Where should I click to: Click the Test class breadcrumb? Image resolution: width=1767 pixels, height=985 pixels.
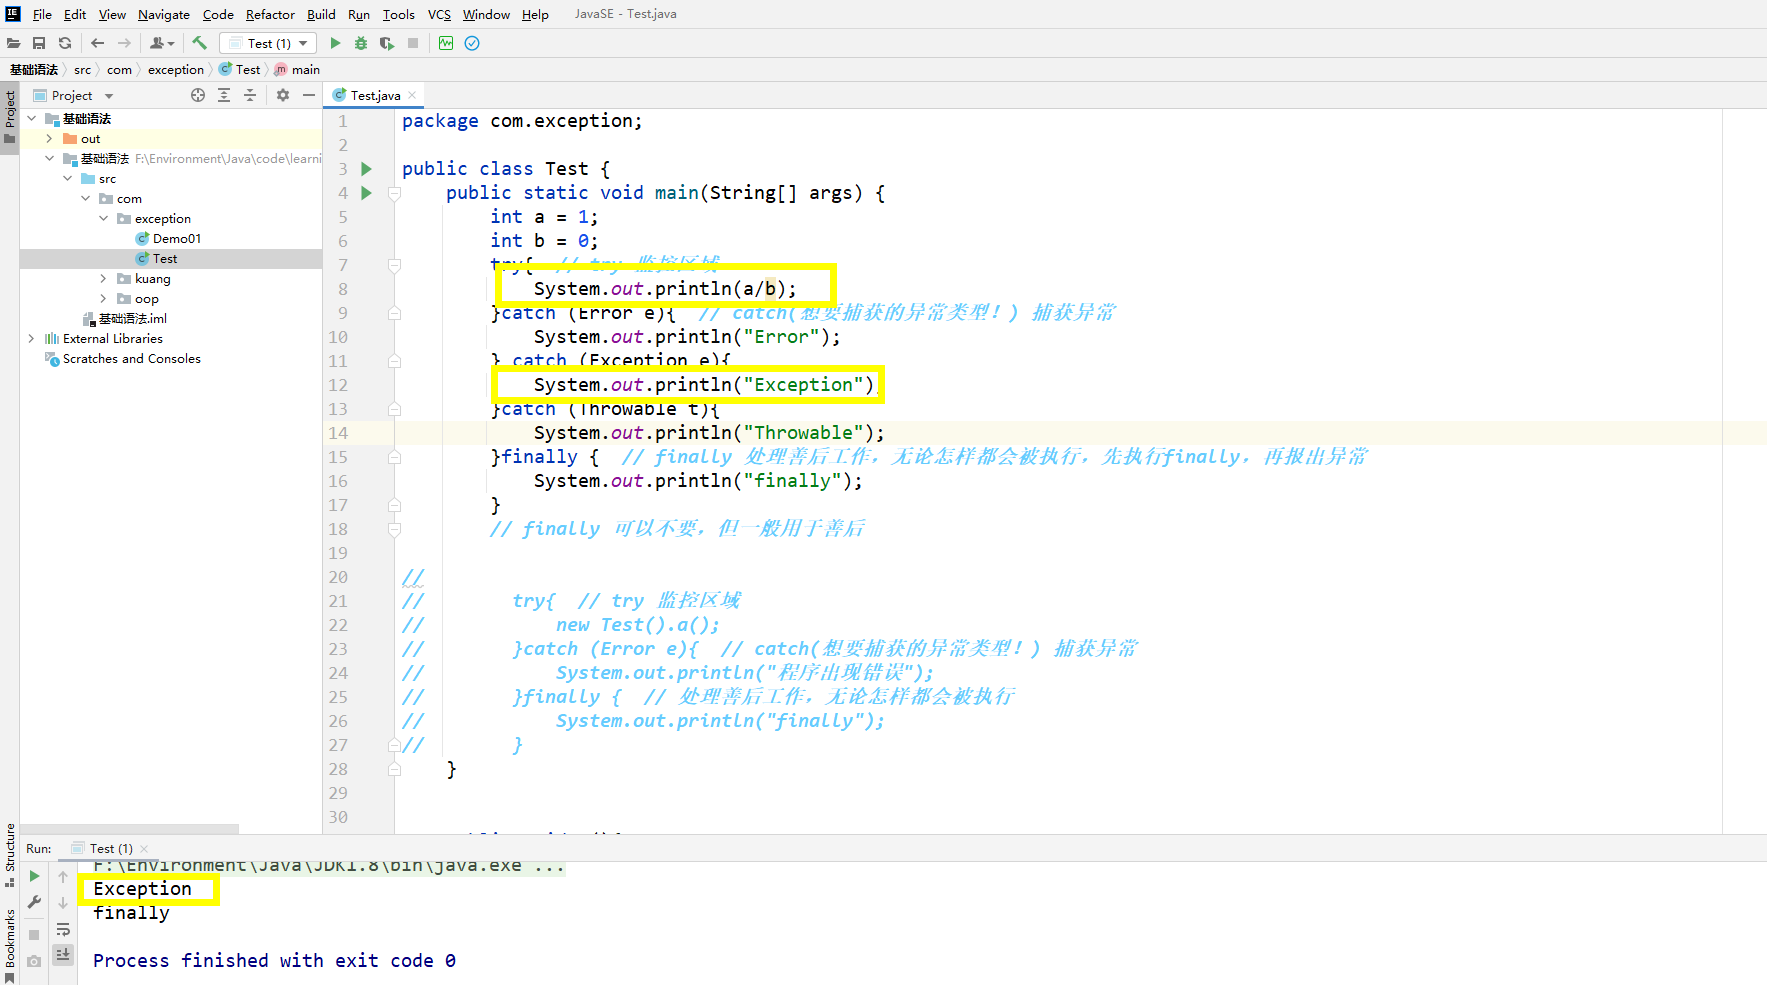click(240, 69)
